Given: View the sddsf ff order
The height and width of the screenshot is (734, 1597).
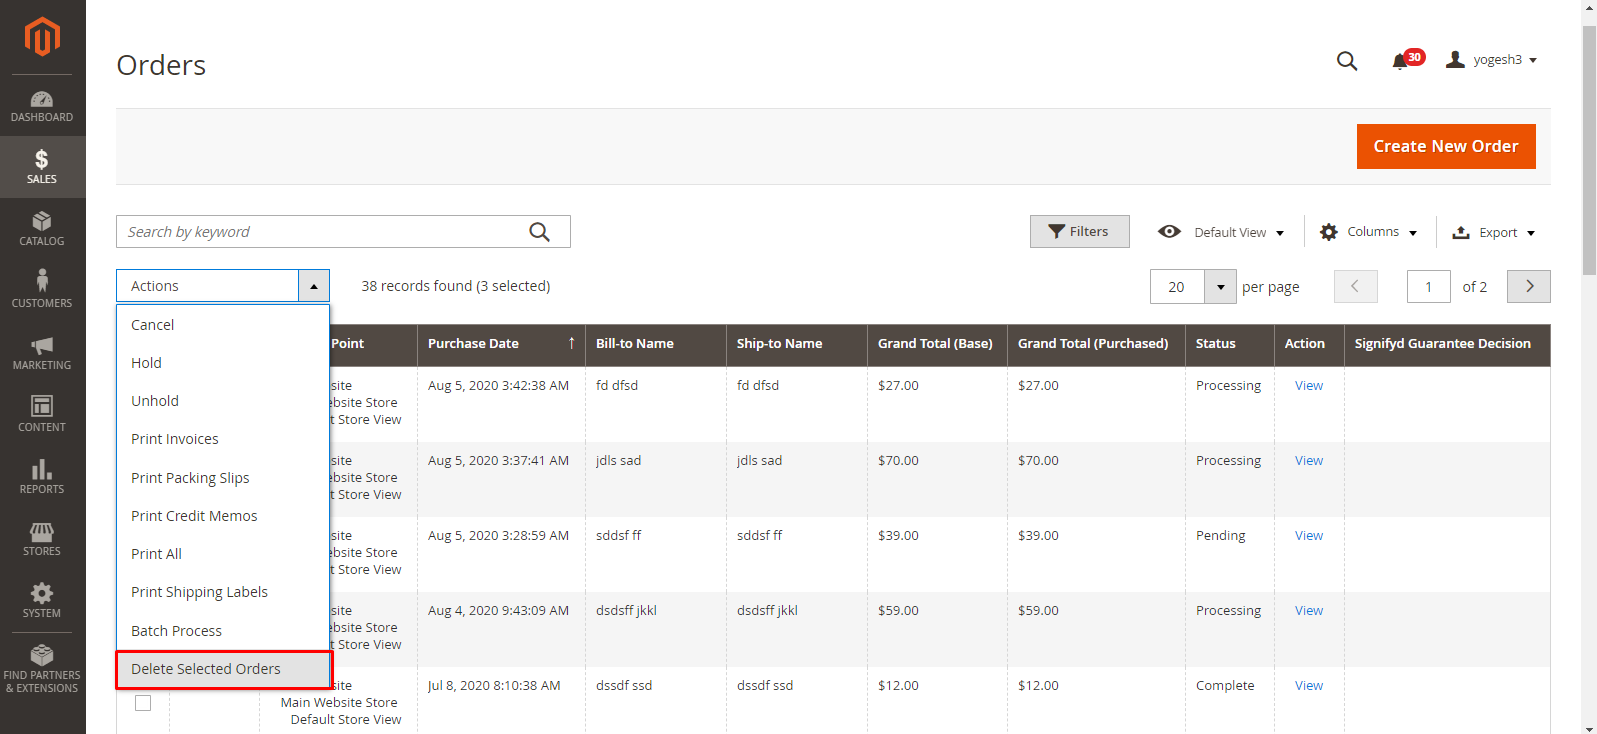Looking at the screenshot, I should (1308, 535).
